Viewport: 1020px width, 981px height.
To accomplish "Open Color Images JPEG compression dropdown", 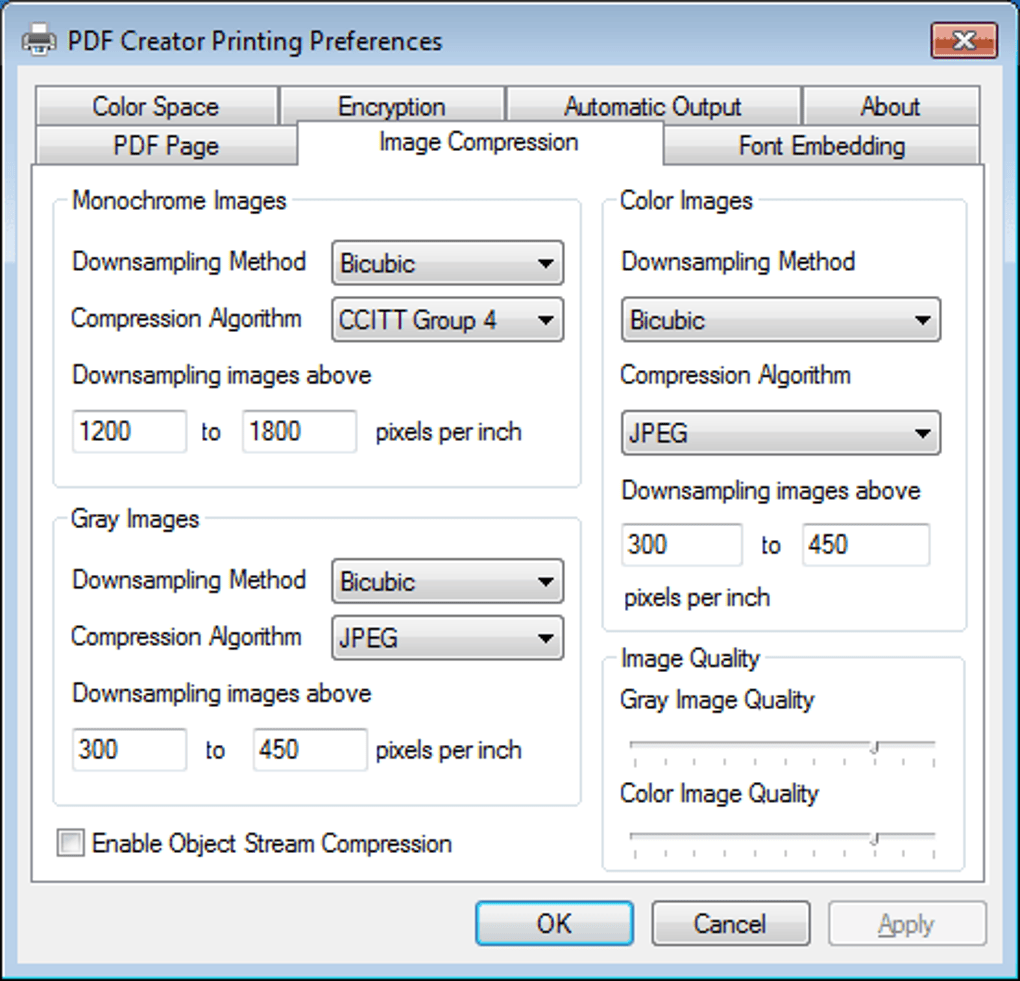I will click(780, 435).
